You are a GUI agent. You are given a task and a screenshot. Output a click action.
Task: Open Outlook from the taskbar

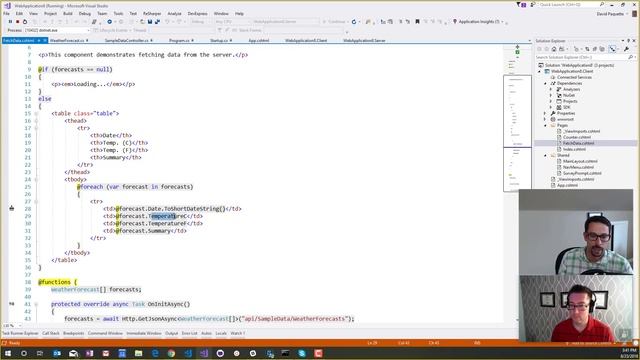57,353
